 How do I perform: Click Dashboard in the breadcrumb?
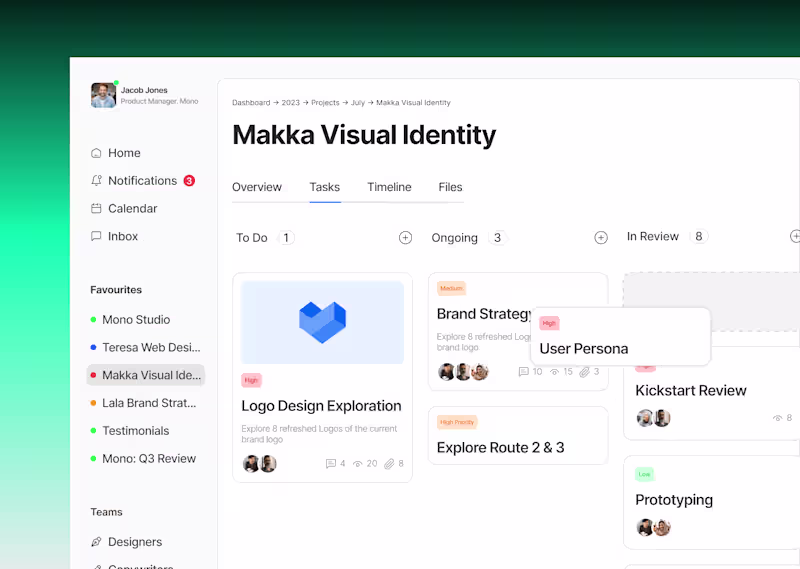(x=251, y=103)
